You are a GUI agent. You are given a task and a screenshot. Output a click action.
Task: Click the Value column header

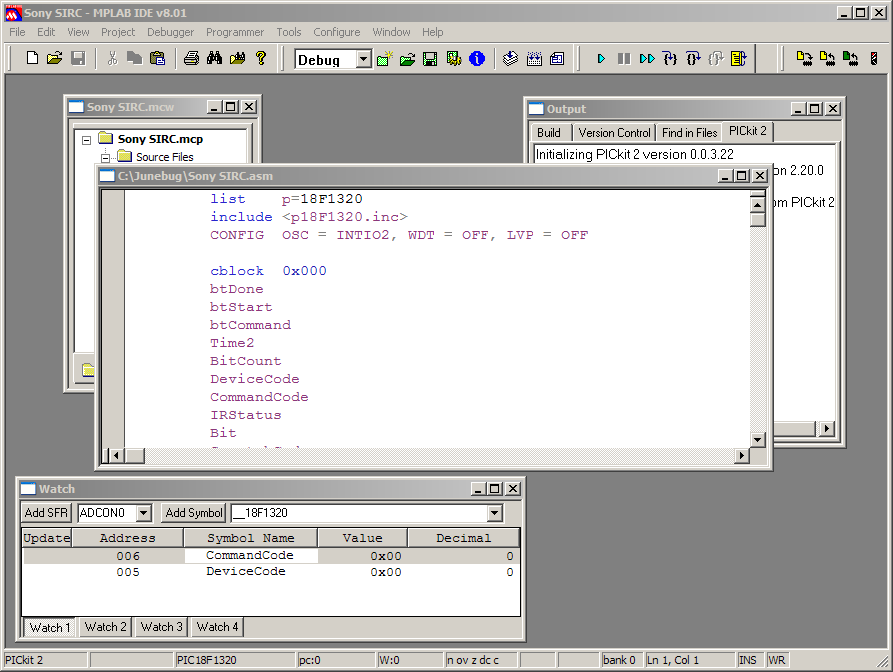(x=362, y=538)
